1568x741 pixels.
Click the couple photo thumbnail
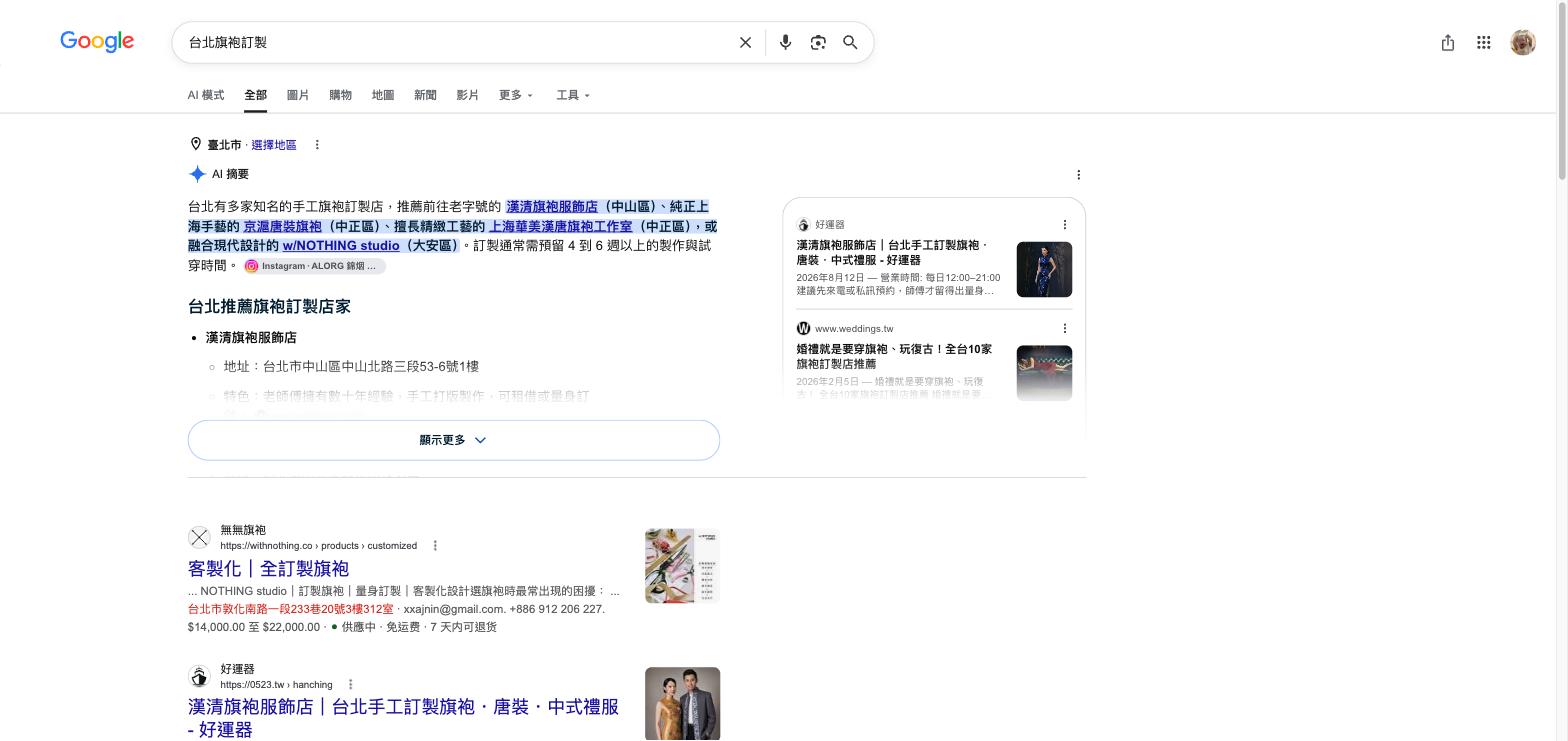682,704
